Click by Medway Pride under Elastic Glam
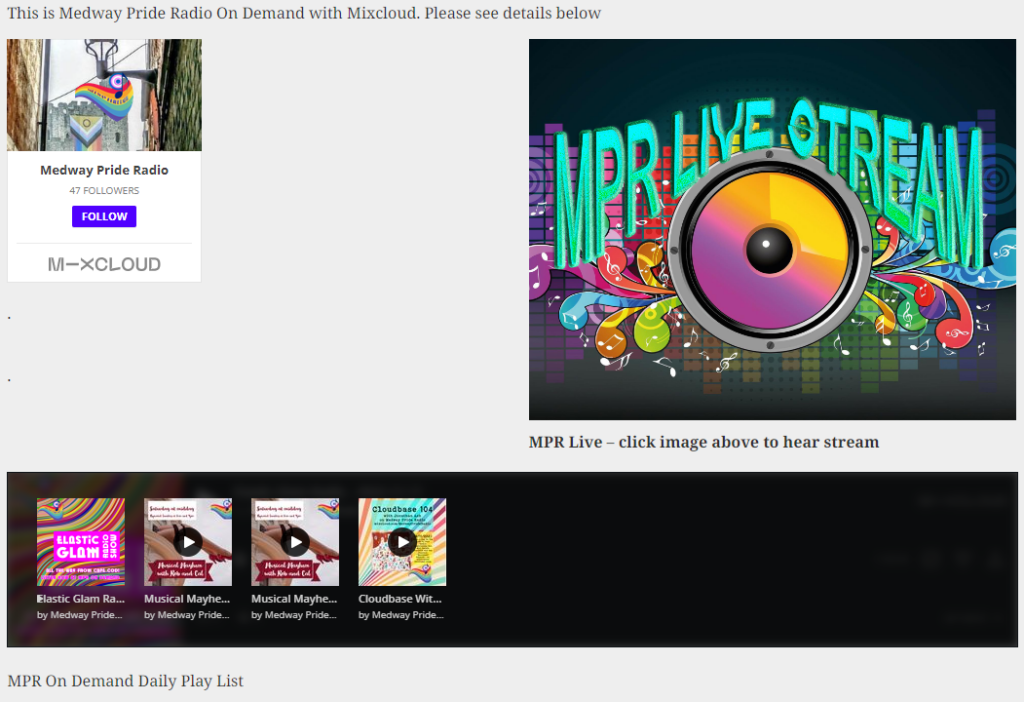 [x=80, y=615]
